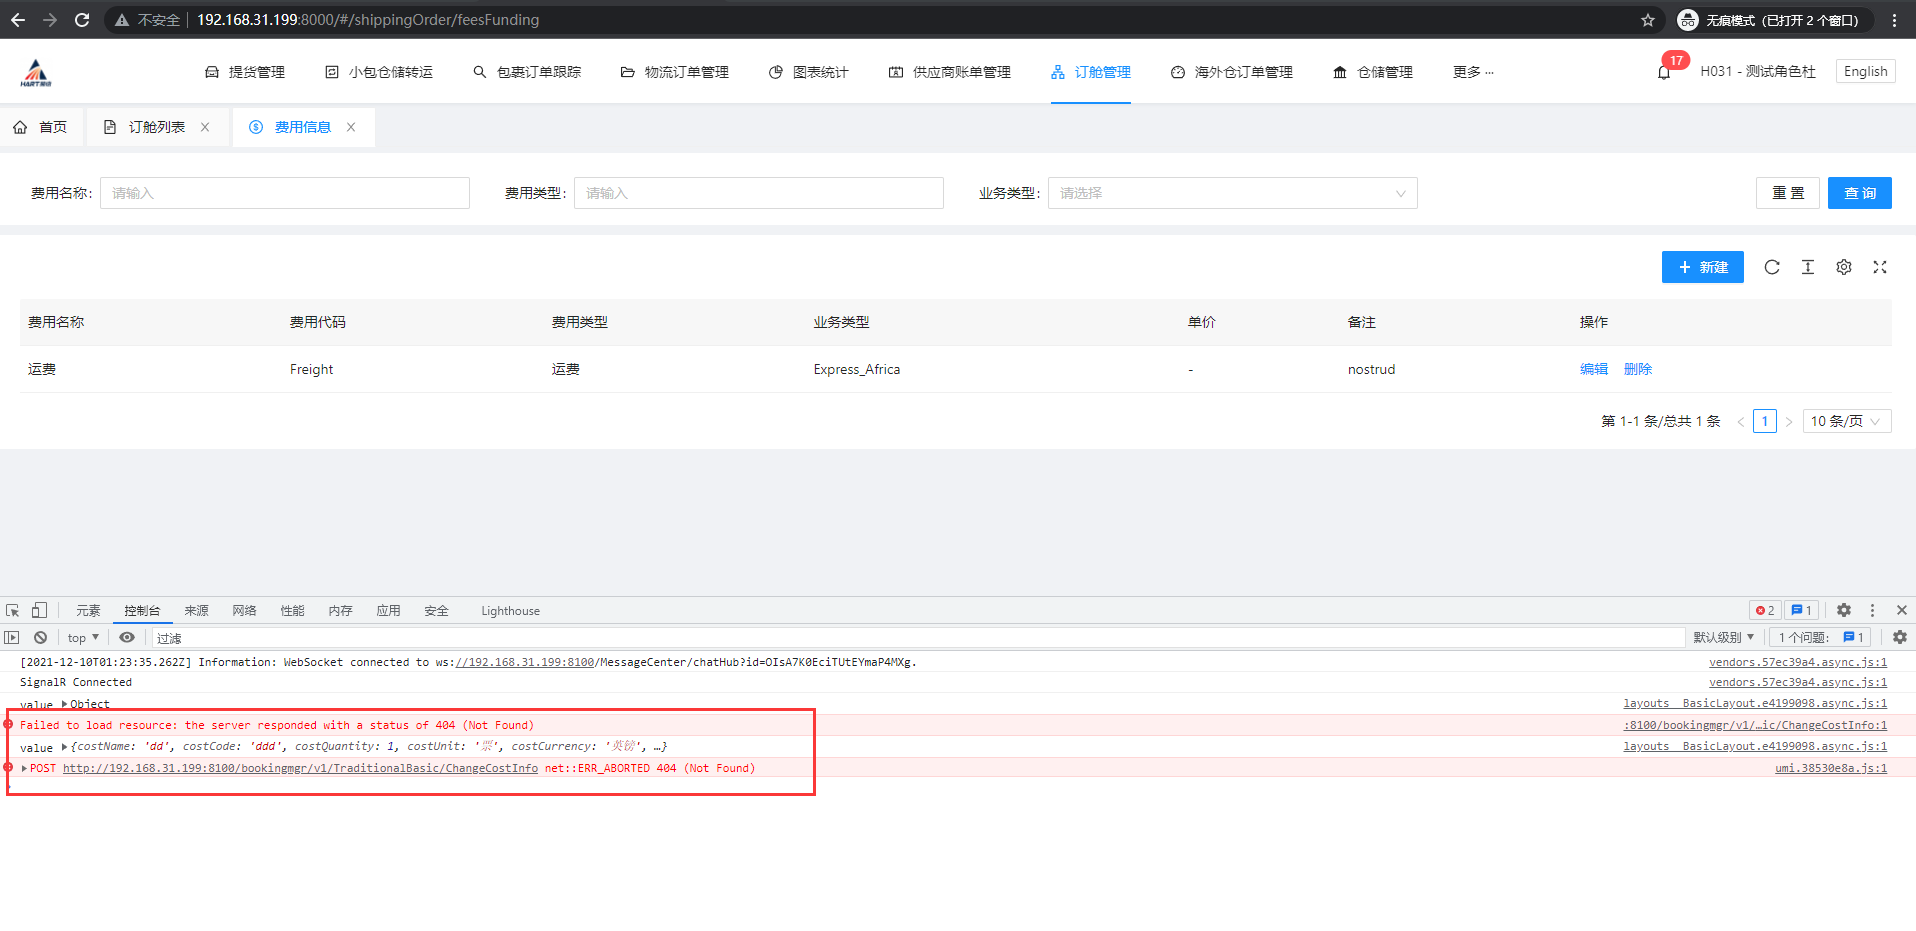Open the column settings gear icon
1916x931 pixels.
pos(1843,267)
